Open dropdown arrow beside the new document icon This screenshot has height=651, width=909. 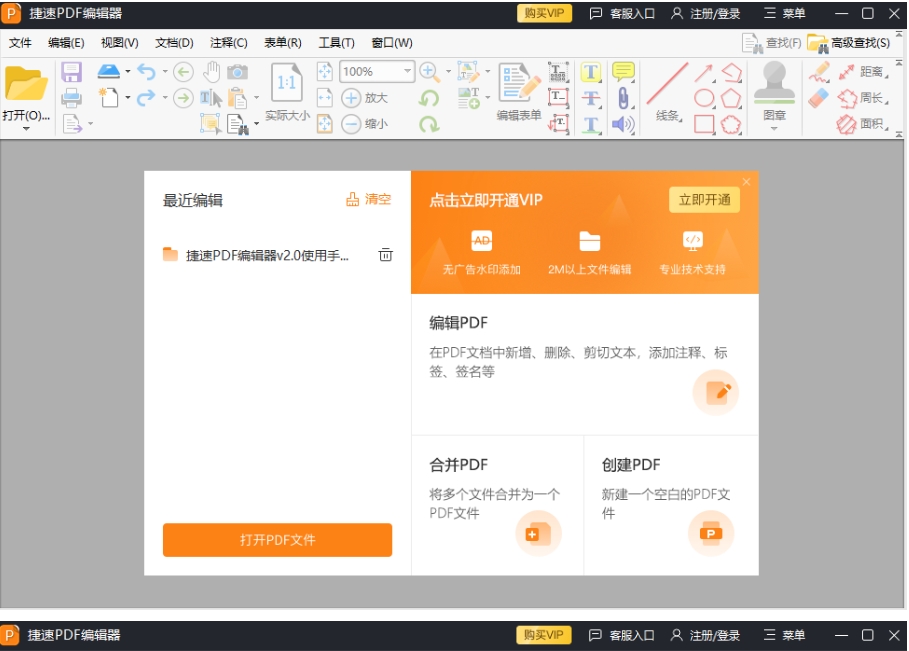128,97
